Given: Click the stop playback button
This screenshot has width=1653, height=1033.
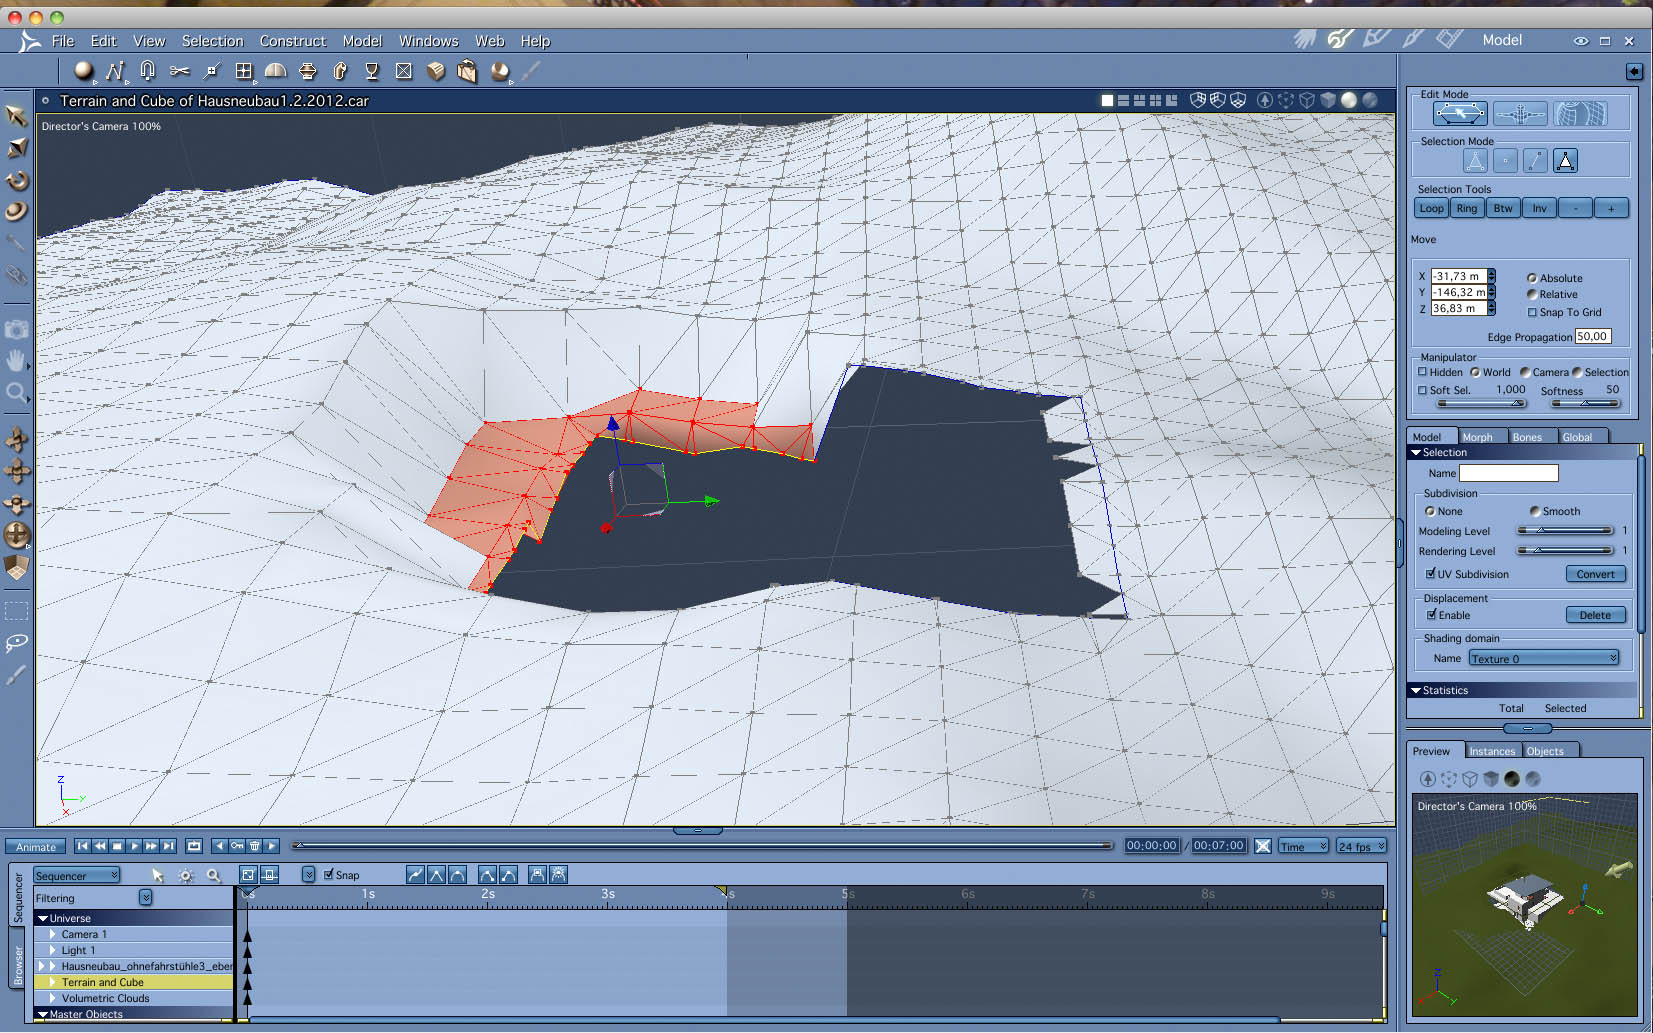Looking at the screenshot, I should [x=117, y=846].
